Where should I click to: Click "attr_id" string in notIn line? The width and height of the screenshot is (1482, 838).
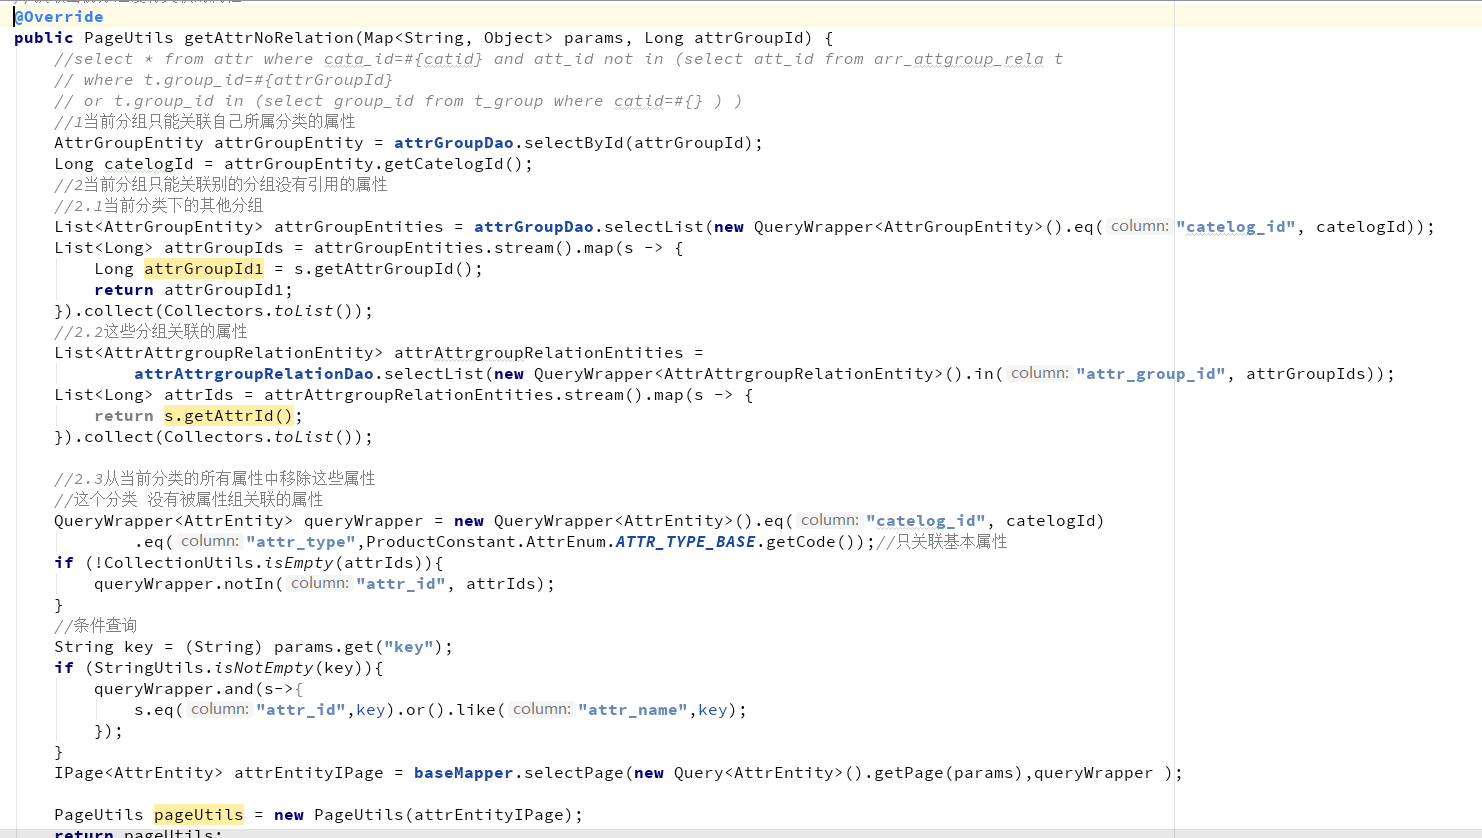[400, 583]
